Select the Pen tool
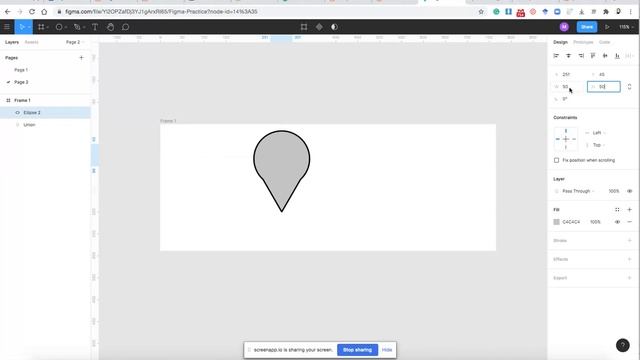Screen dimensions: 640x360 click(77, 27)
